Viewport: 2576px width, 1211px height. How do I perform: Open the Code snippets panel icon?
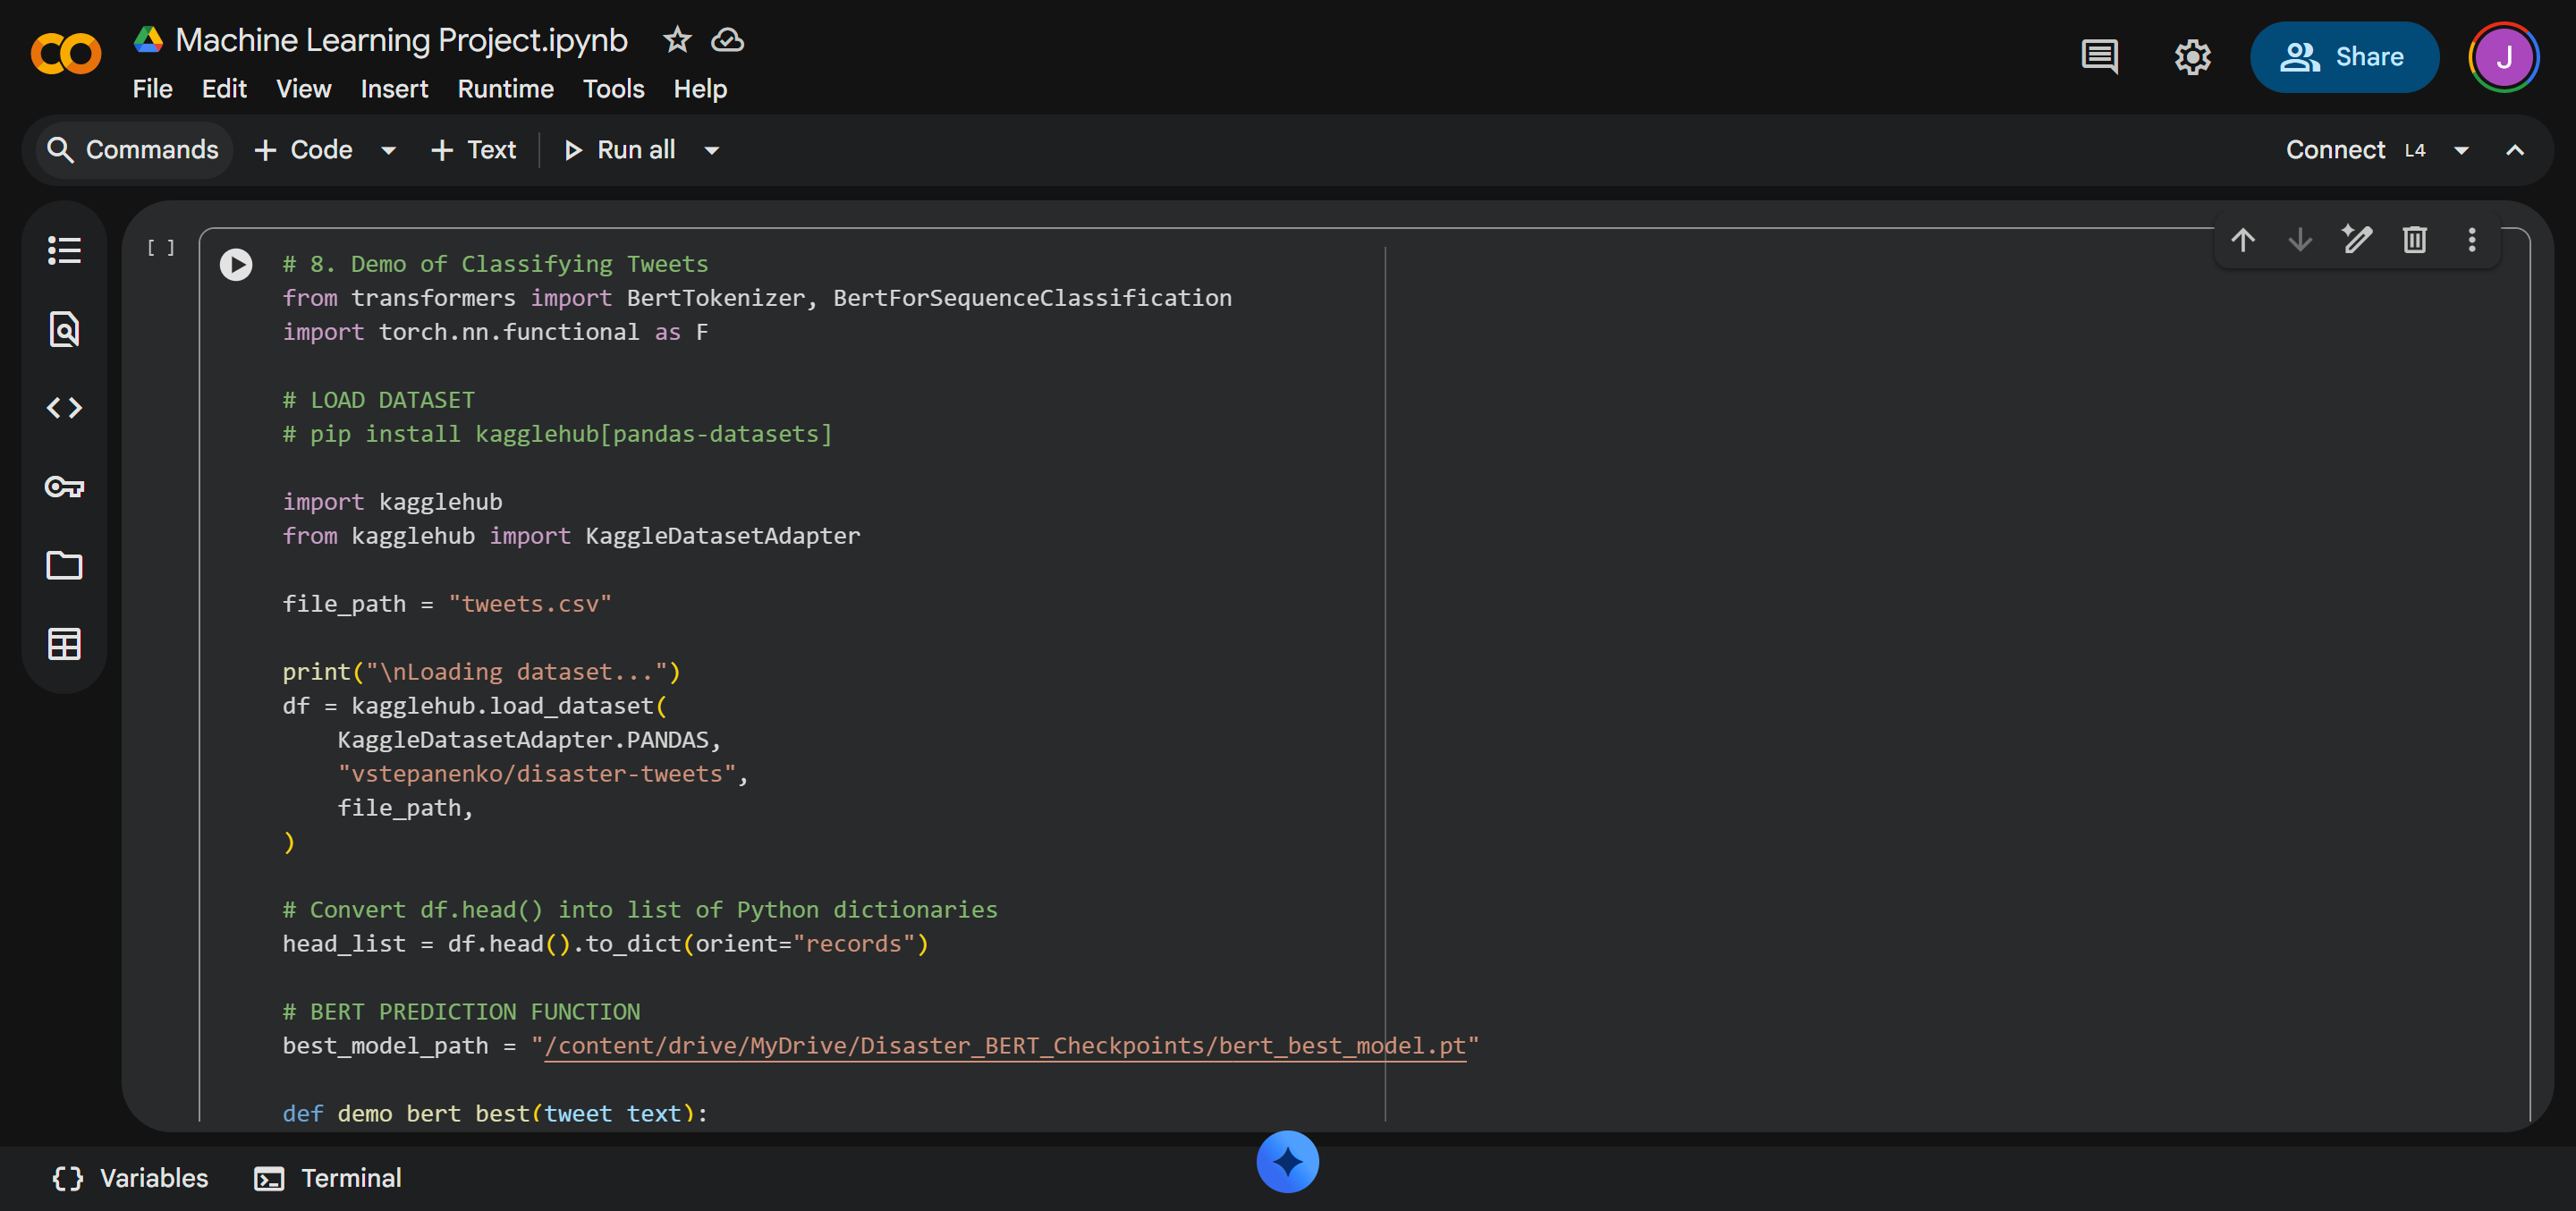point(64,408)
